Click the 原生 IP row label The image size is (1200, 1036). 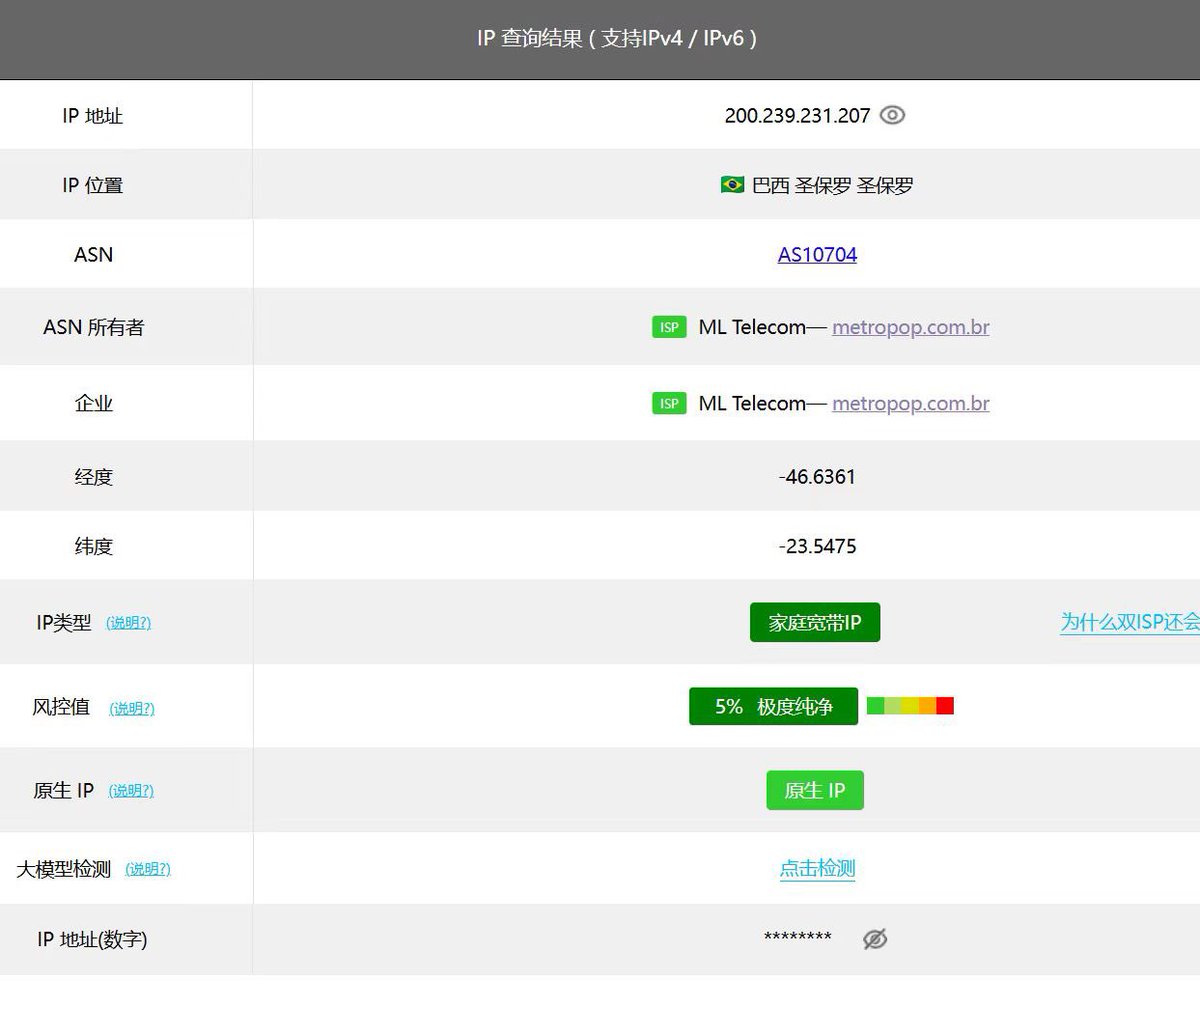click(64, 791)
